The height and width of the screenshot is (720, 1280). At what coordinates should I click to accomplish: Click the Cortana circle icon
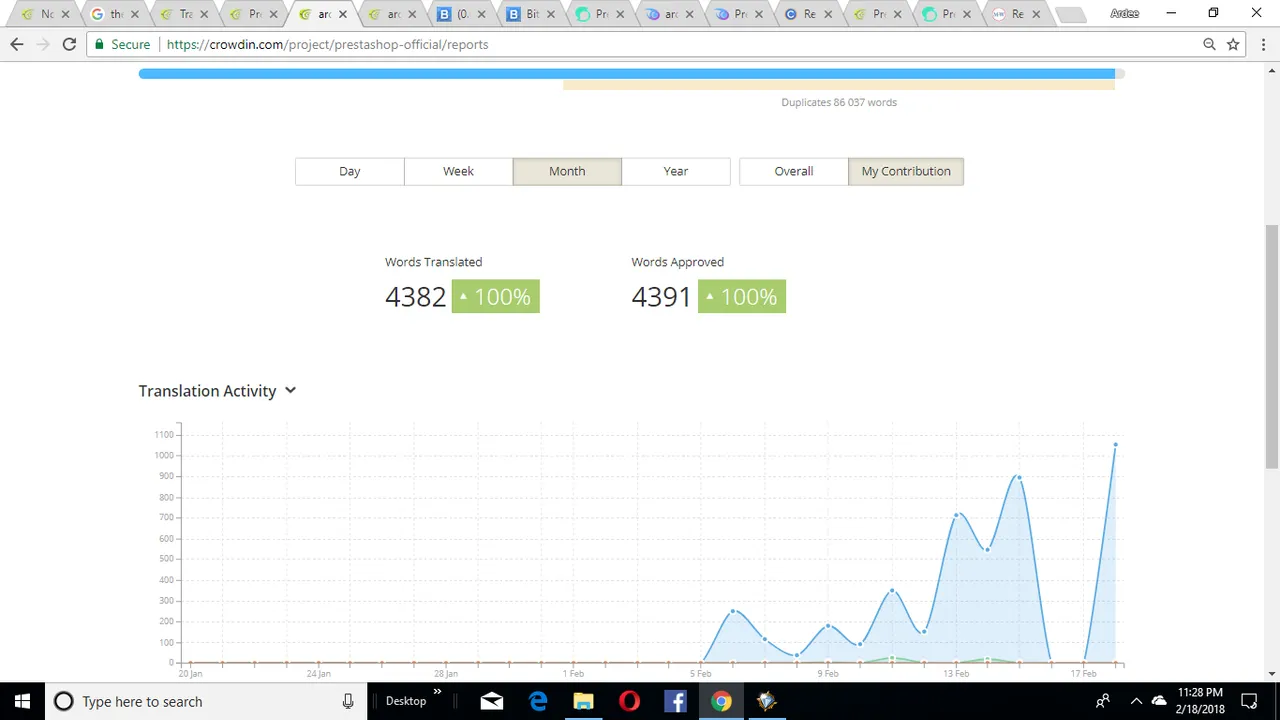coord(63,701)
